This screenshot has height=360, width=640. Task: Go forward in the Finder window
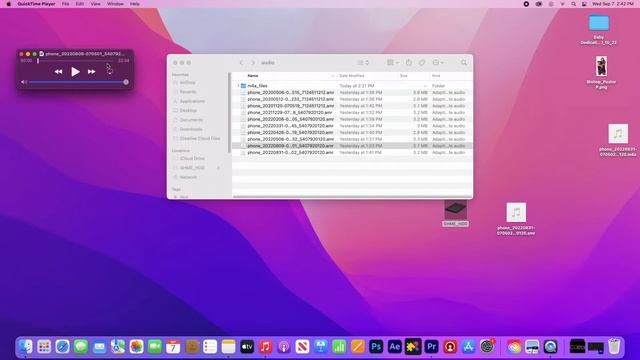click(253, 62)
